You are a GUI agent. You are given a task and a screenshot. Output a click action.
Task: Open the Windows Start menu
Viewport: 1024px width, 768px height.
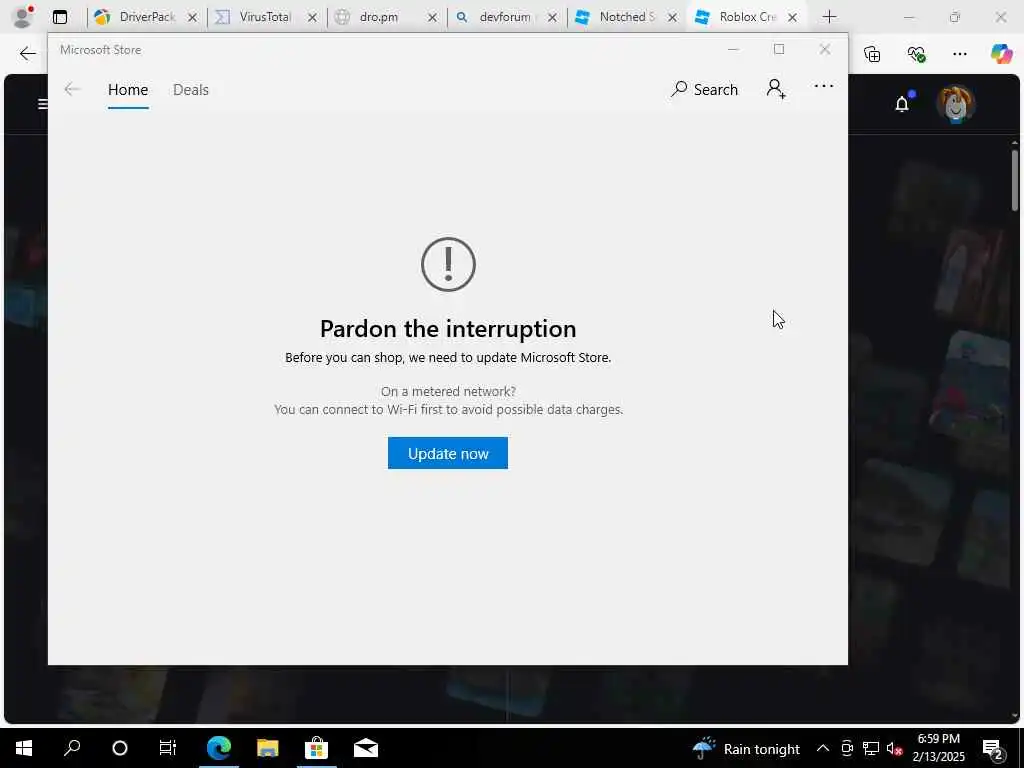pyautogui.click(x=24, y=748)
